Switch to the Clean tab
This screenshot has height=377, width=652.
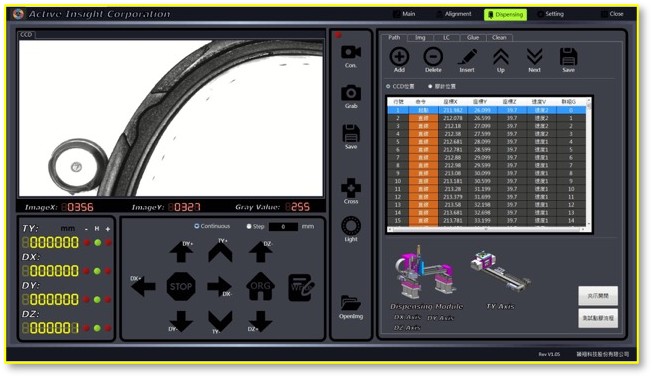(499, 38)
